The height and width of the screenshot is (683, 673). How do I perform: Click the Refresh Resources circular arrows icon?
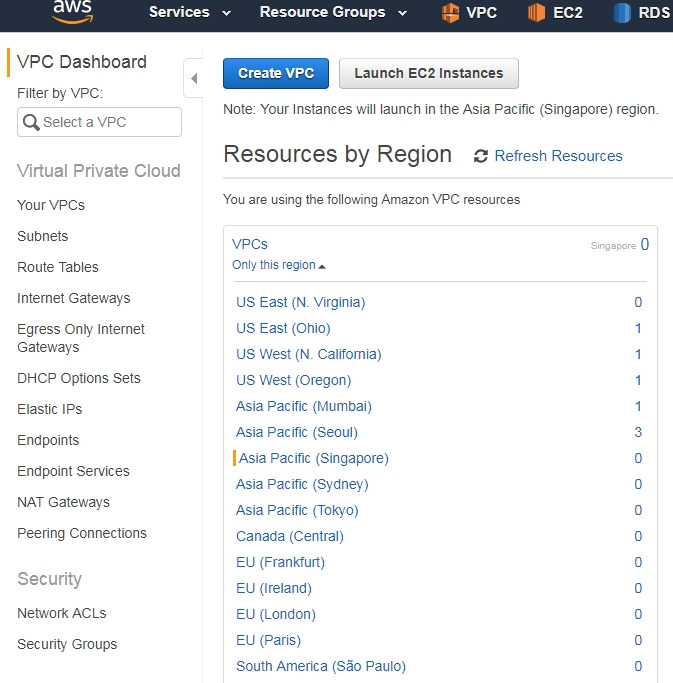480,156
